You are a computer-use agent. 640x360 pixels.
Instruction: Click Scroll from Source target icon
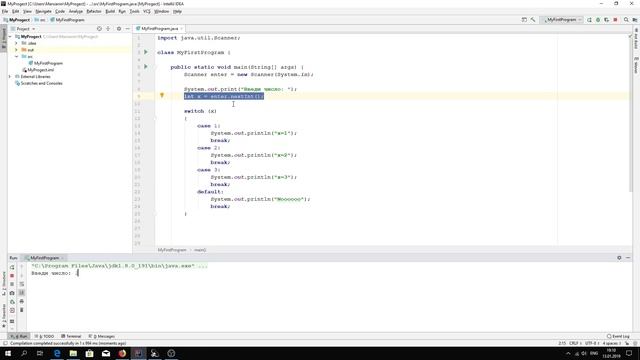[99, 29]
